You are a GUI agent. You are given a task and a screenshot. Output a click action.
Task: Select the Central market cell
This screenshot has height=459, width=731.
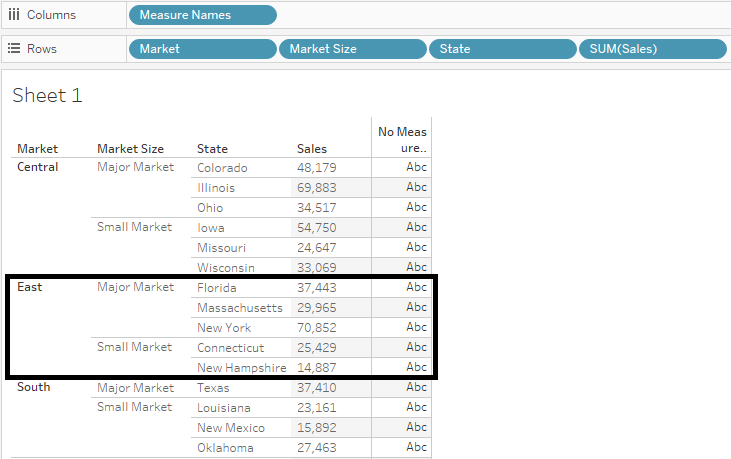pos(38,167)
